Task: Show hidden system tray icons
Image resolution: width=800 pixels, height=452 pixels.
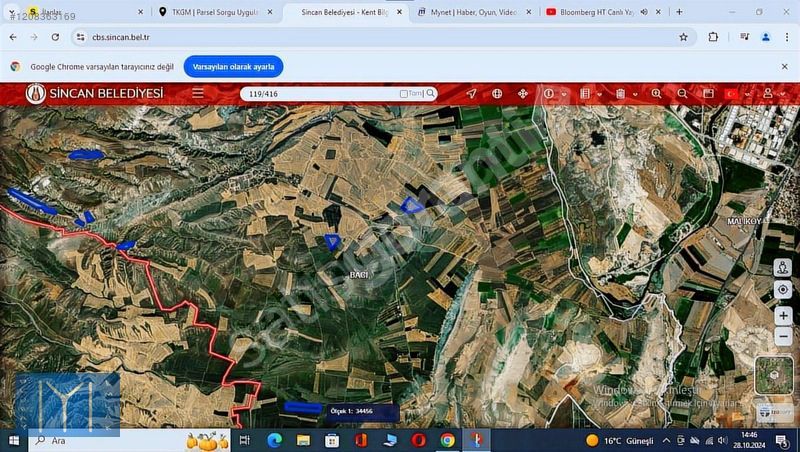Action: pos(667,440)
